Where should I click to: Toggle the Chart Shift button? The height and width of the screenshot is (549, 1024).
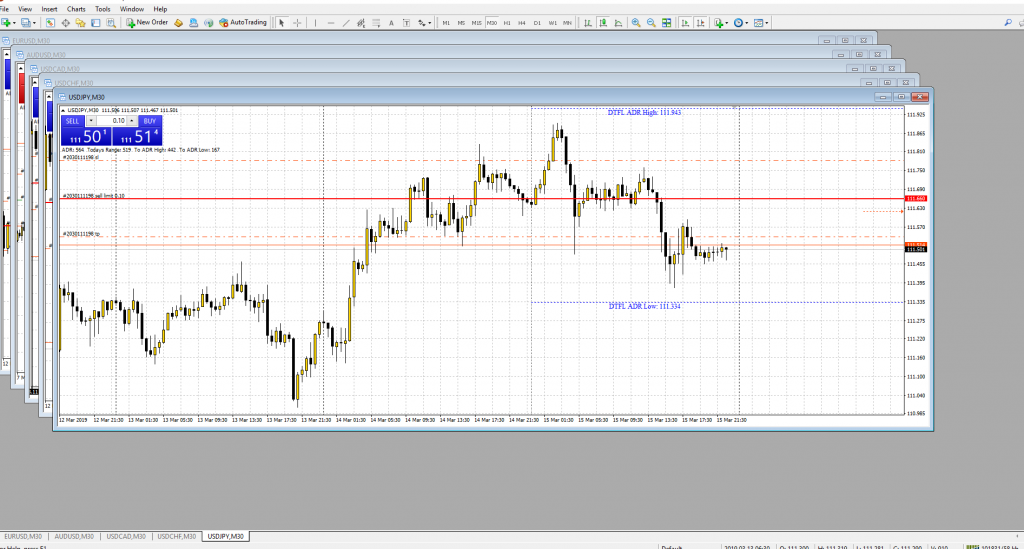[700, 23]
